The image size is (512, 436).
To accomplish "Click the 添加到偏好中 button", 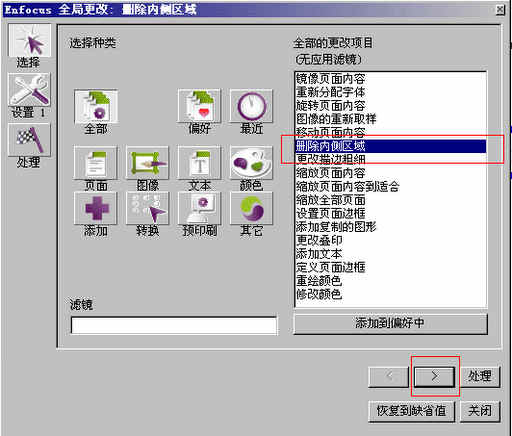I will click(x=390, y=323).
